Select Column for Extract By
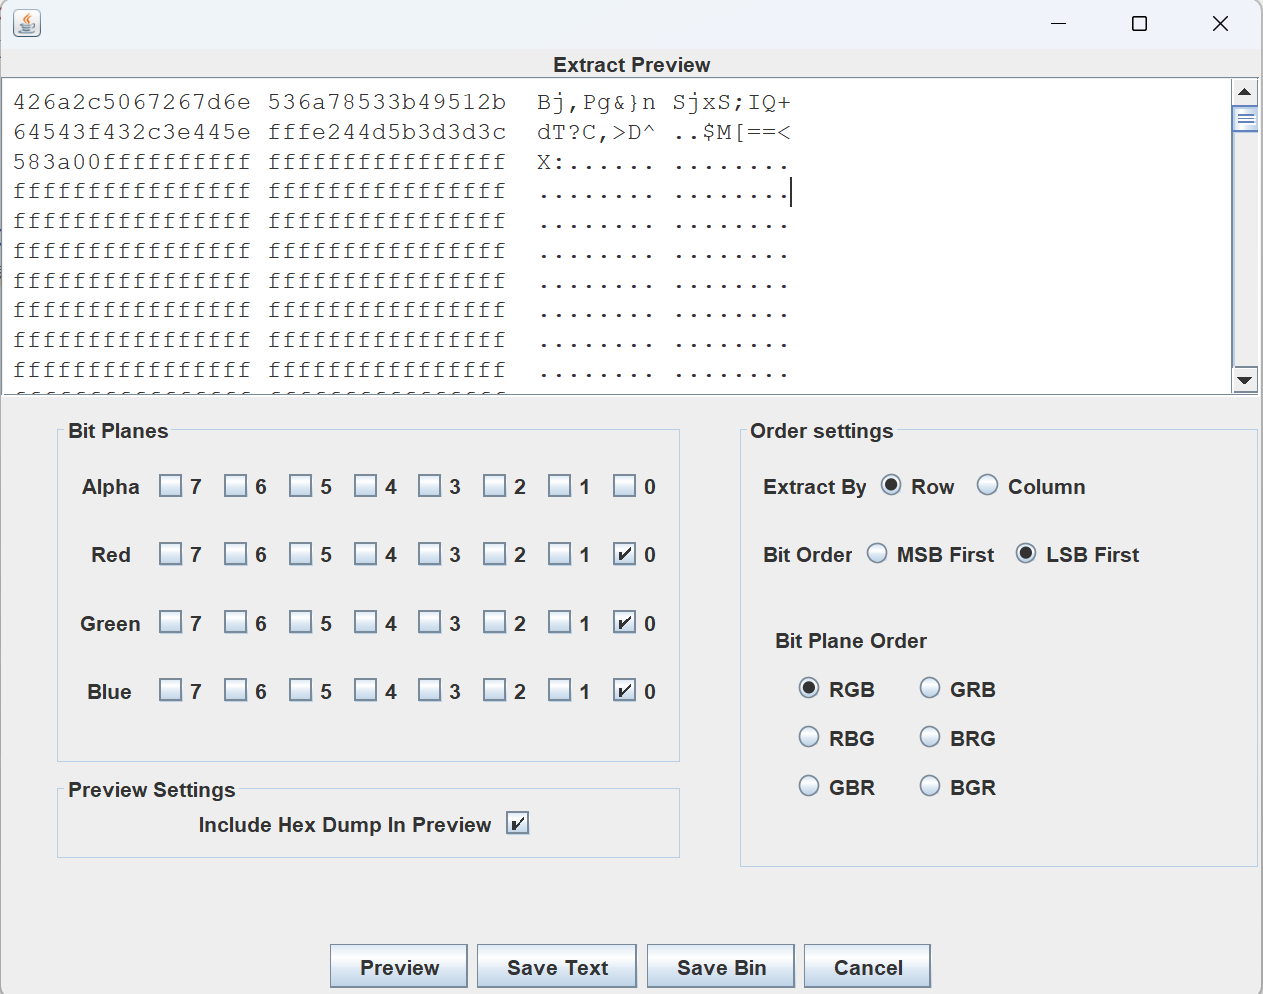Screen dimensions: 1263x994 [x=988, y=486]
